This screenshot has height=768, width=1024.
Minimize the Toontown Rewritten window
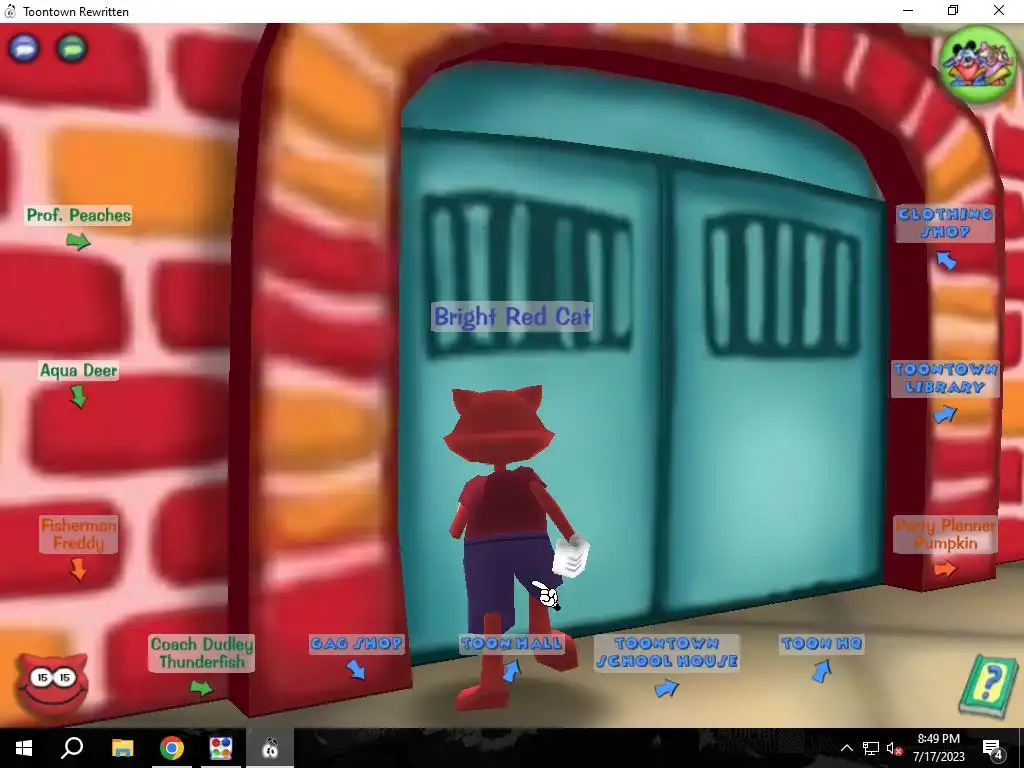[908, 10]
